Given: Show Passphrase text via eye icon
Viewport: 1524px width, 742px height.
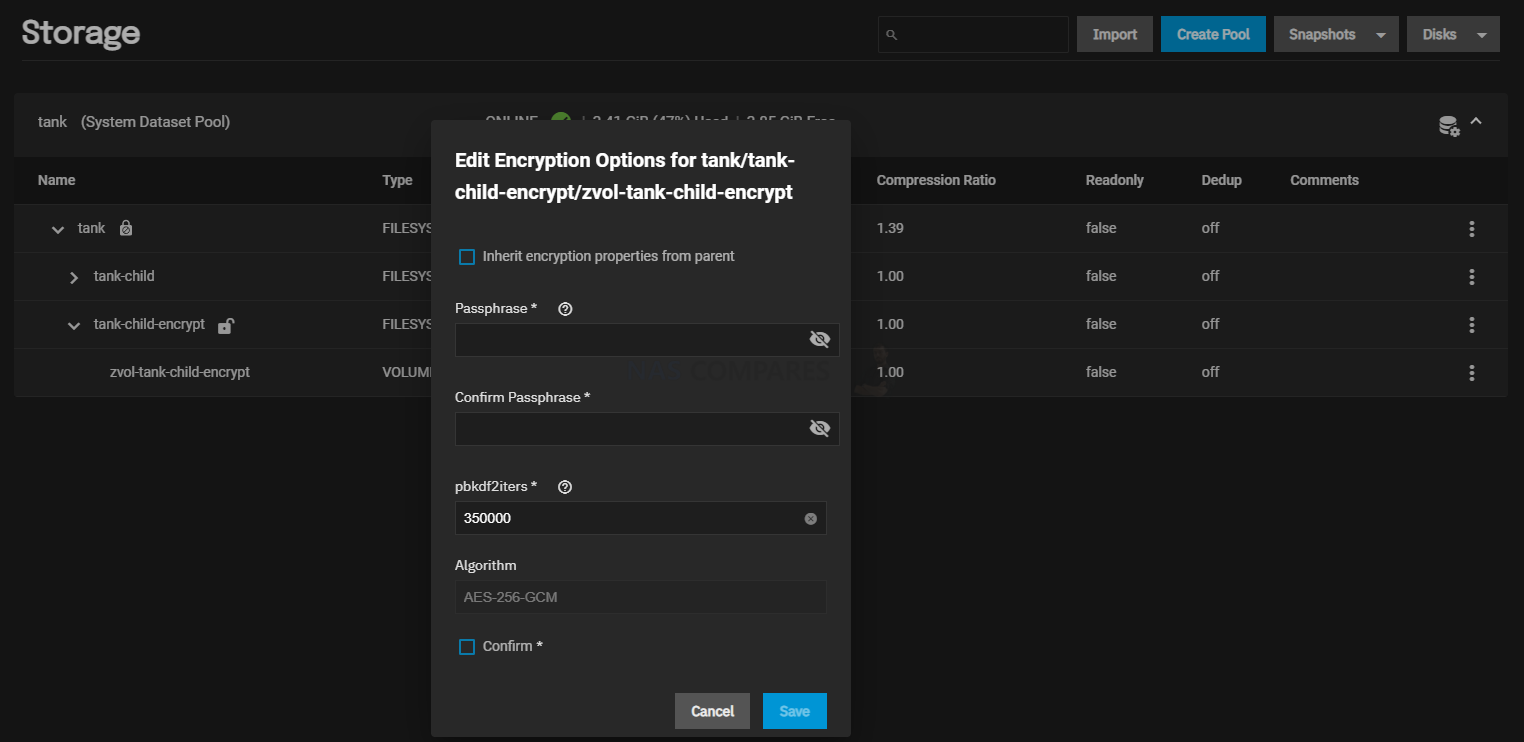Looking at the screenshot, I should coord(820,339).
